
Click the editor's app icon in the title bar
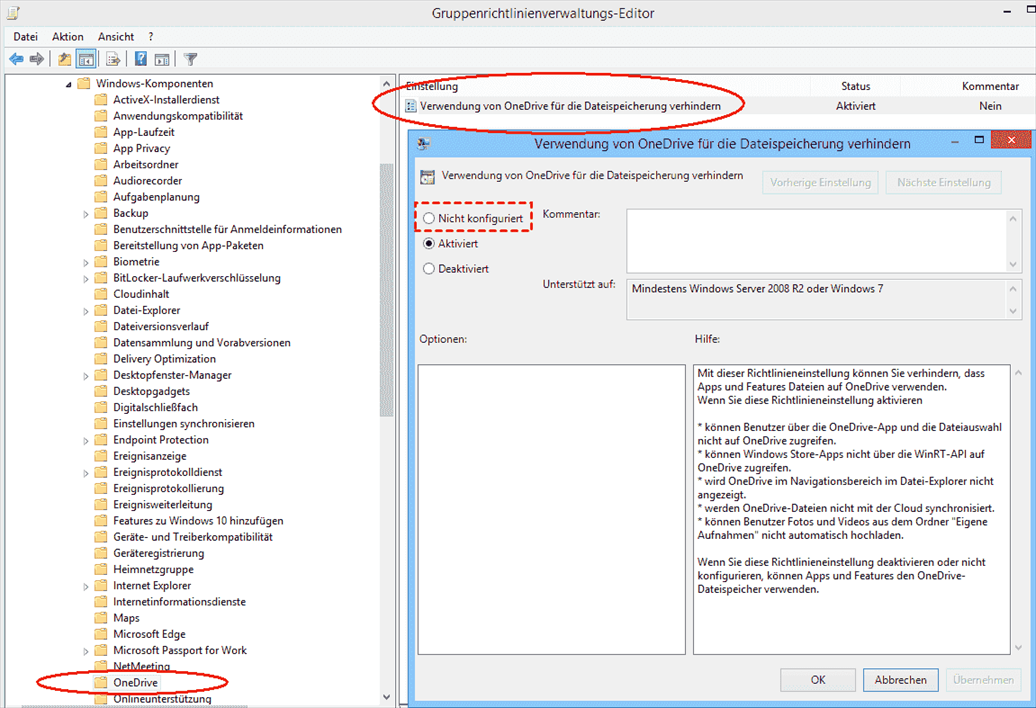[13, 13]
